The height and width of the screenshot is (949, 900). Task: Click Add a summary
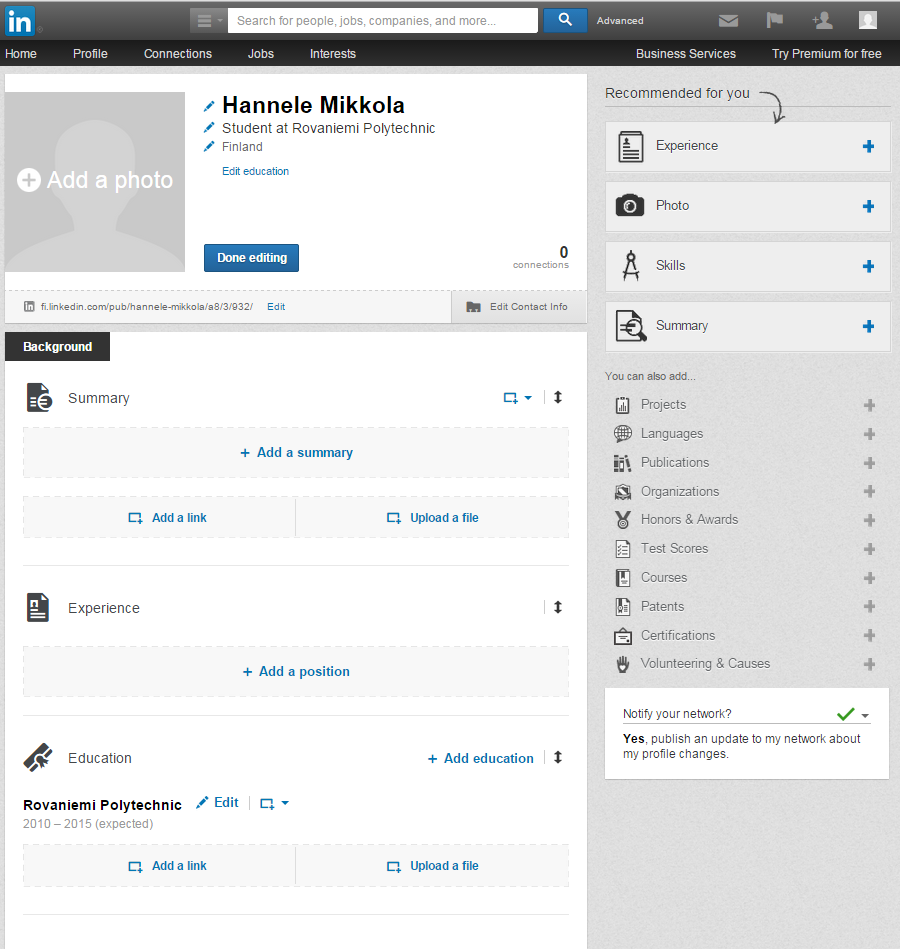[296, 453]
